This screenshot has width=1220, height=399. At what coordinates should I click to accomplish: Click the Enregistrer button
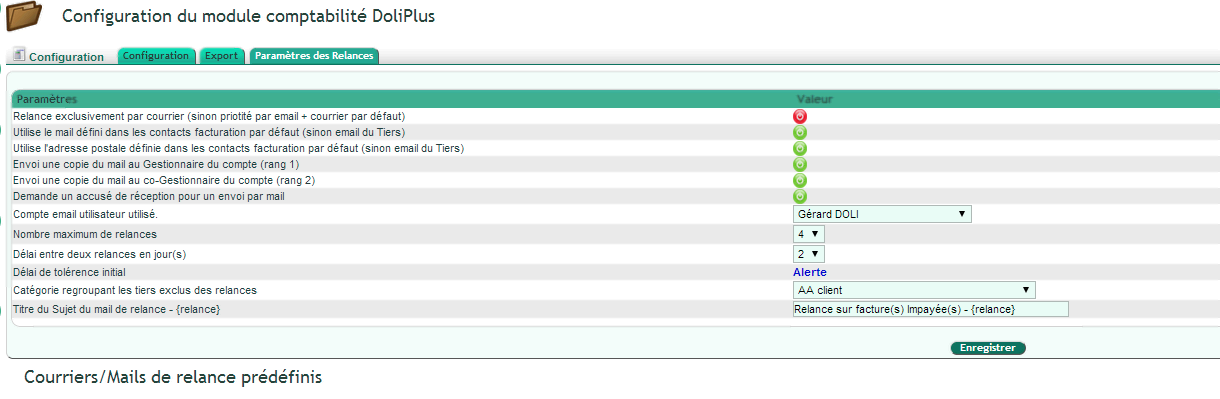(988, 348)
